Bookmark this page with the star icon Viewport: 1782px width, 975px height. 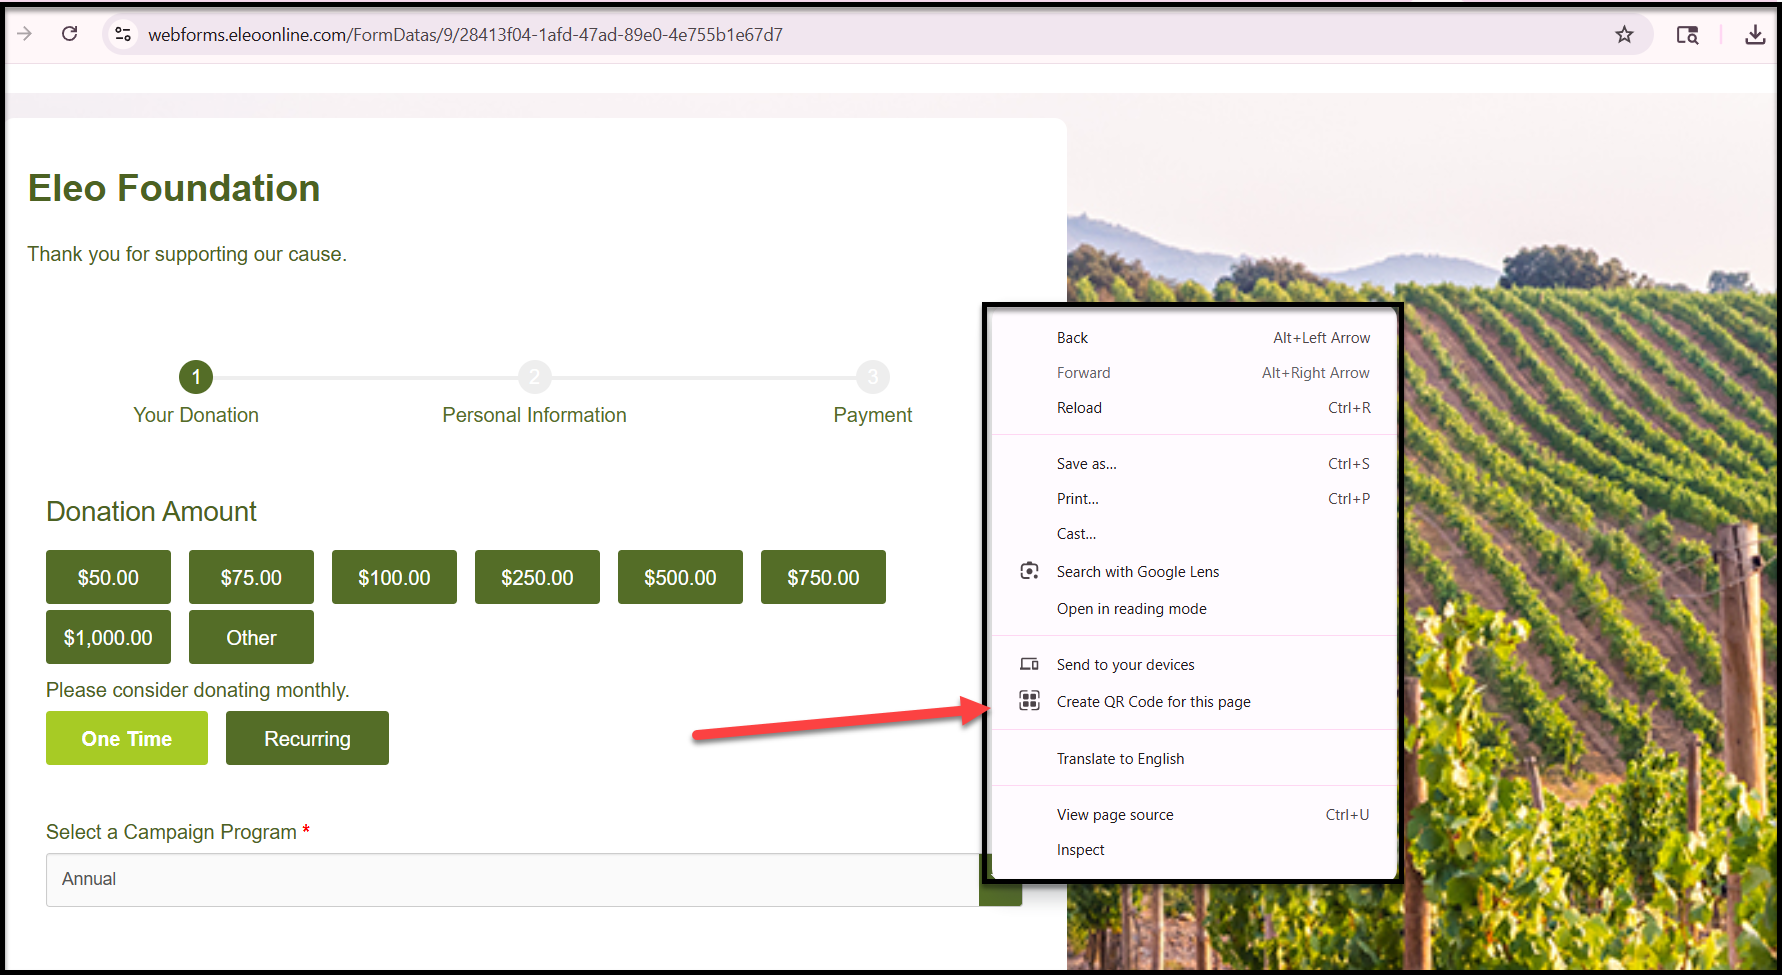[1624, 35]
